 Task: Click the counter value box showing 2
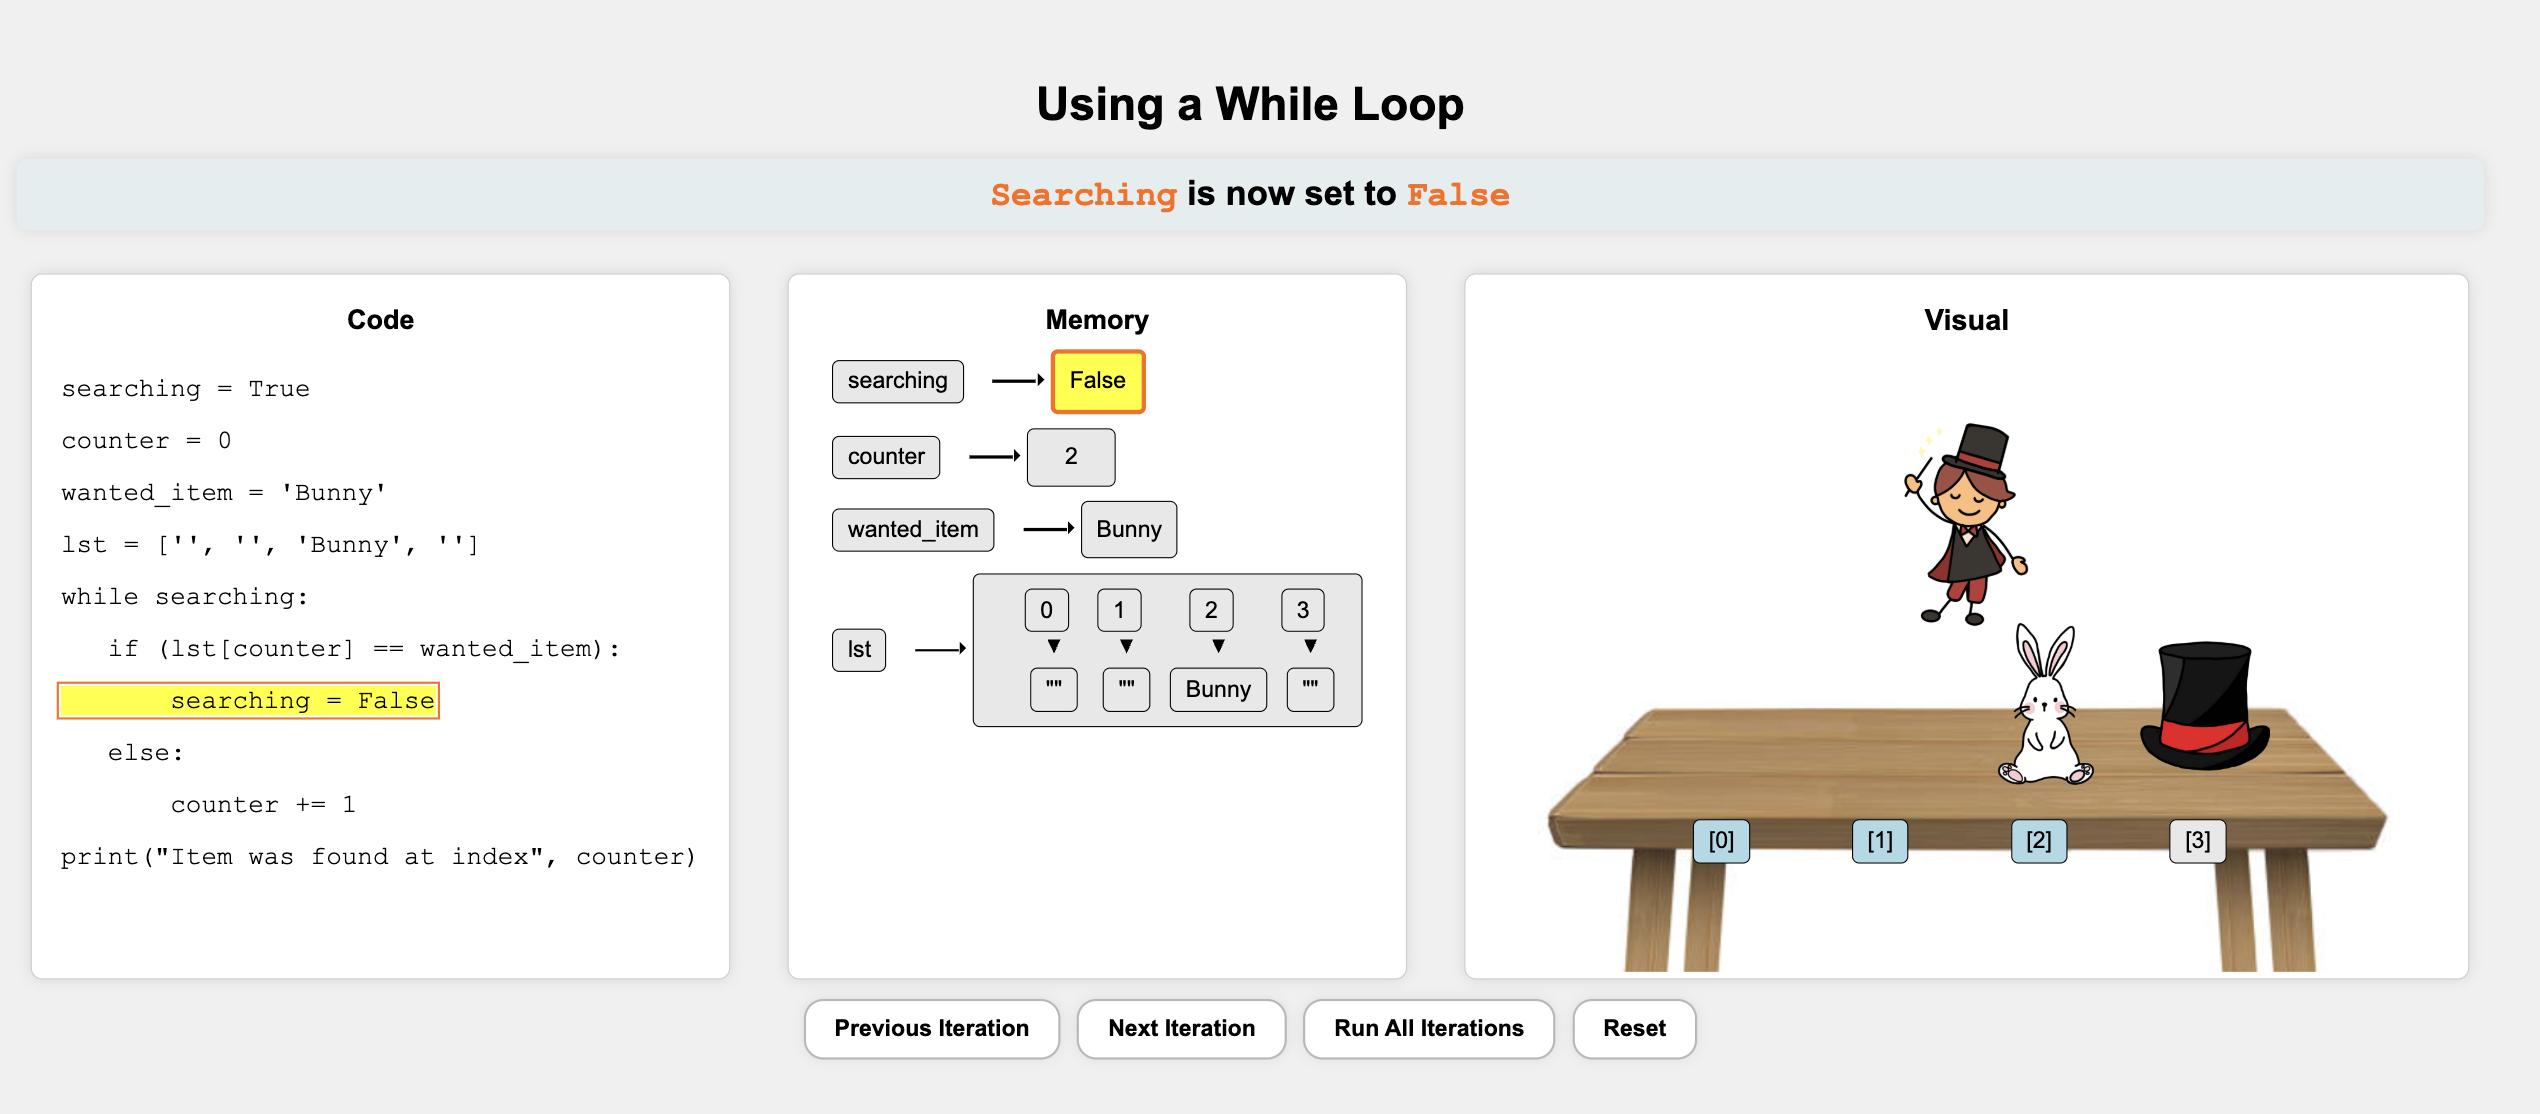click(1070, 457)
